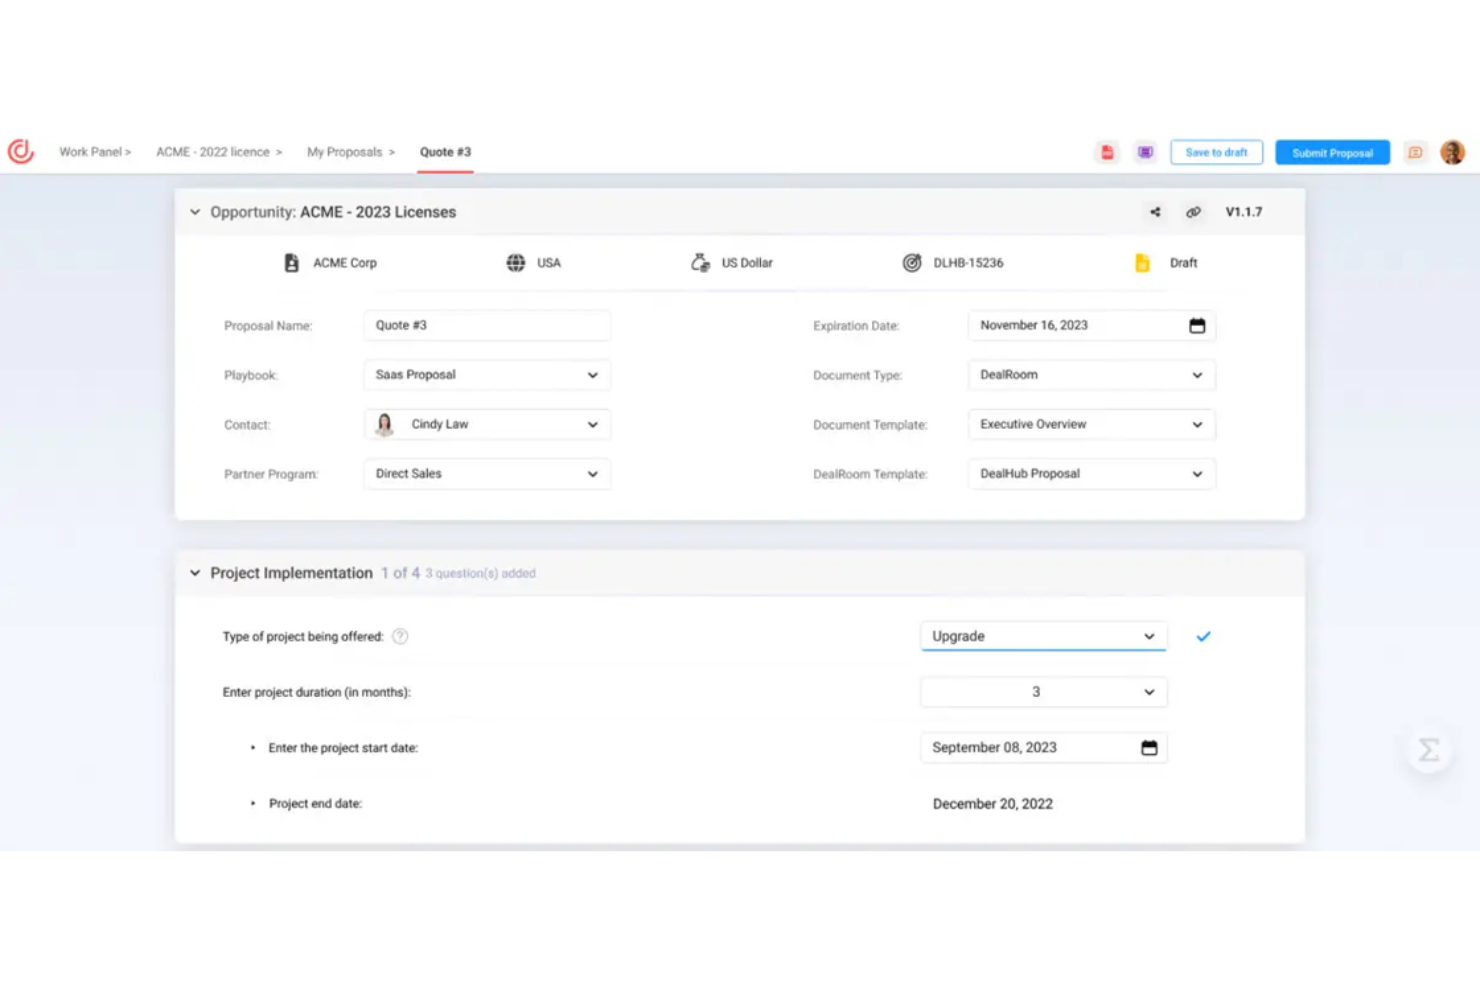The image size is (1480, 987).
Task: Click the help icon beside project type
Action: click(x=400, y=636)
